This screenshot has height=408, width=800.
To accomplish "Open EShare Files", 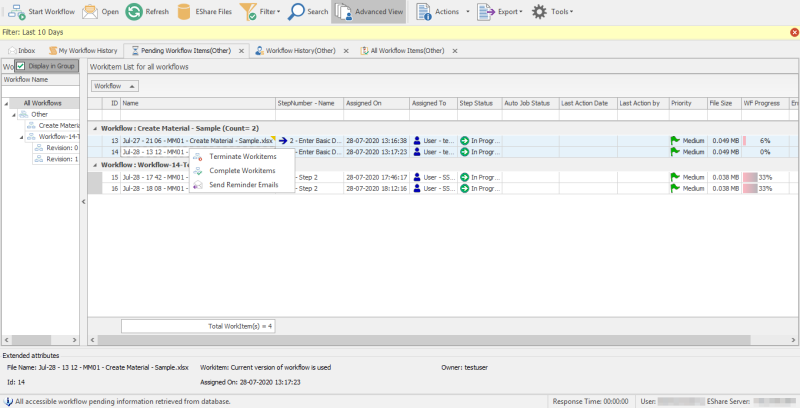I will click(x=185, y=12).
